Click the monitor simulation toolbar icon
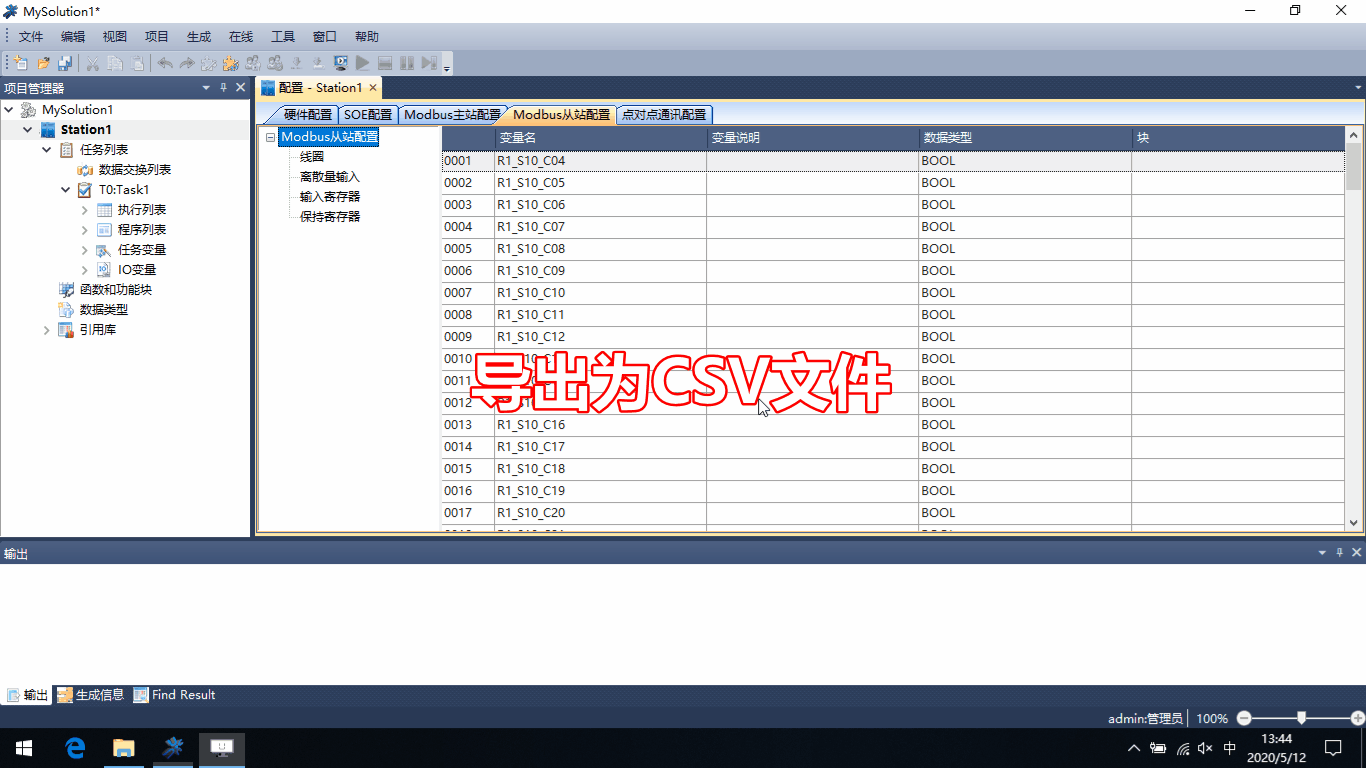The height and width of the screenshot is (768, 1366). click(341, 63)
